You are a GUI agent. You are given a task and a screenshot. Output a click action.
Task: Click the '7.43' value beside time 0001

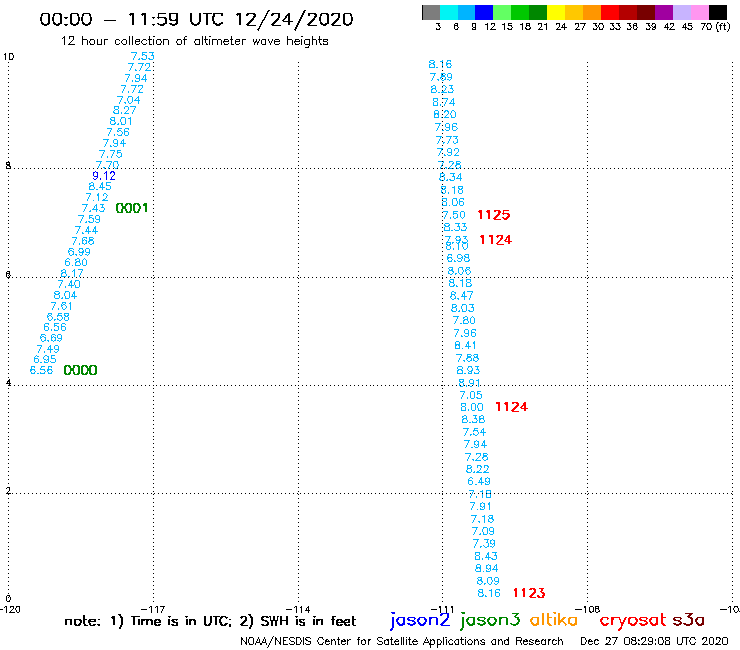93,208
